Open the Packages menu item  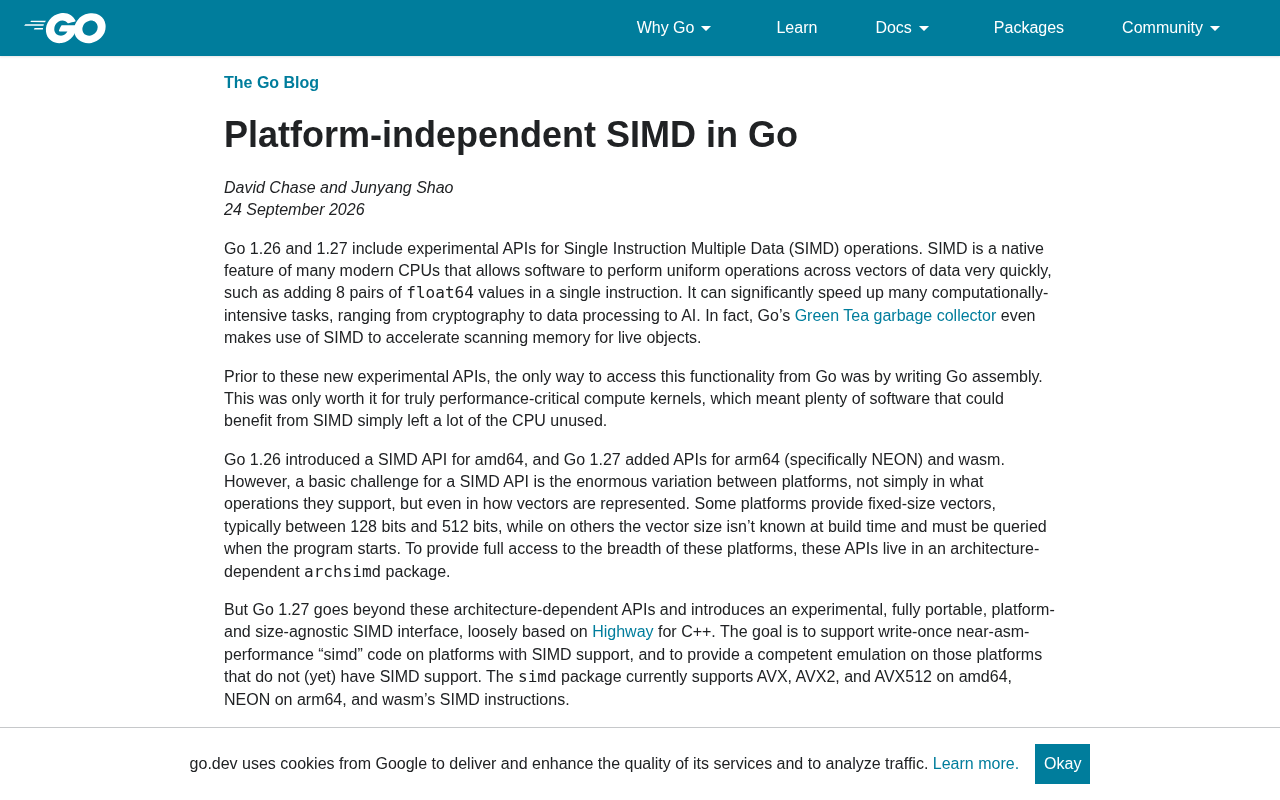pos(1029,28)
